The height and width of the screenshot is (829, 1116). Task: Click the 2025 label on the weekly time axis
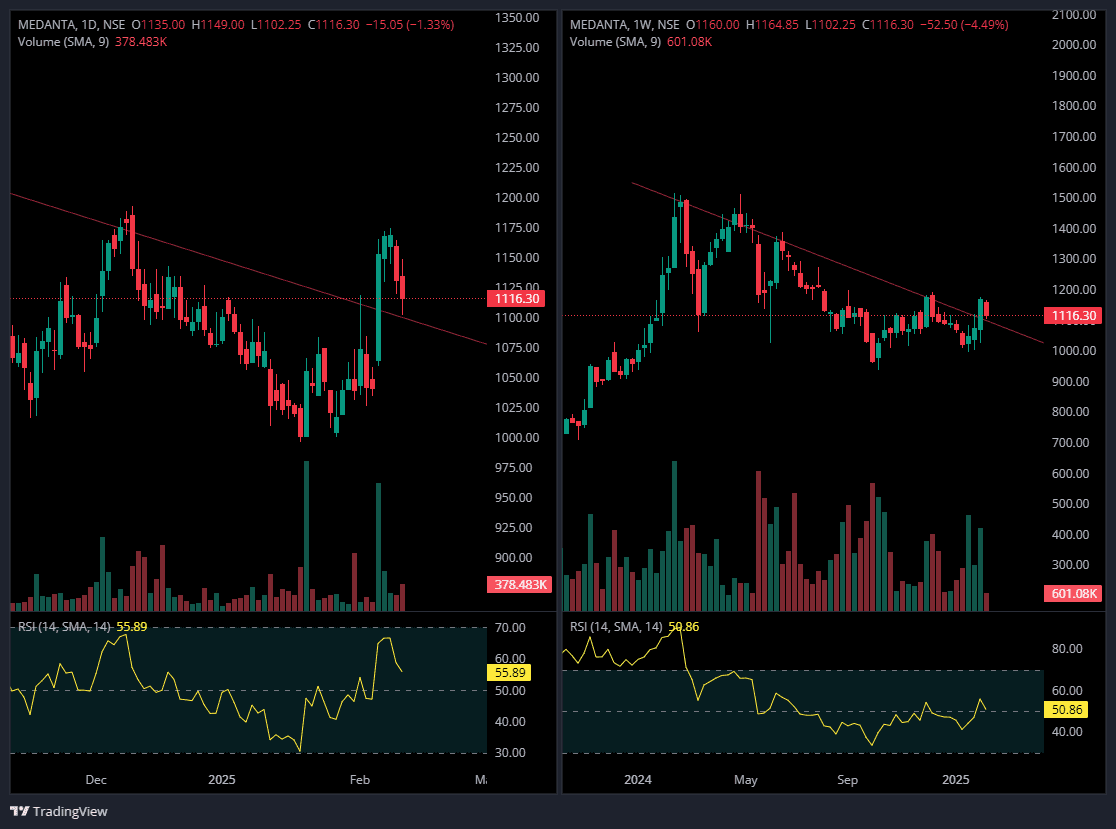click(956, 780)
